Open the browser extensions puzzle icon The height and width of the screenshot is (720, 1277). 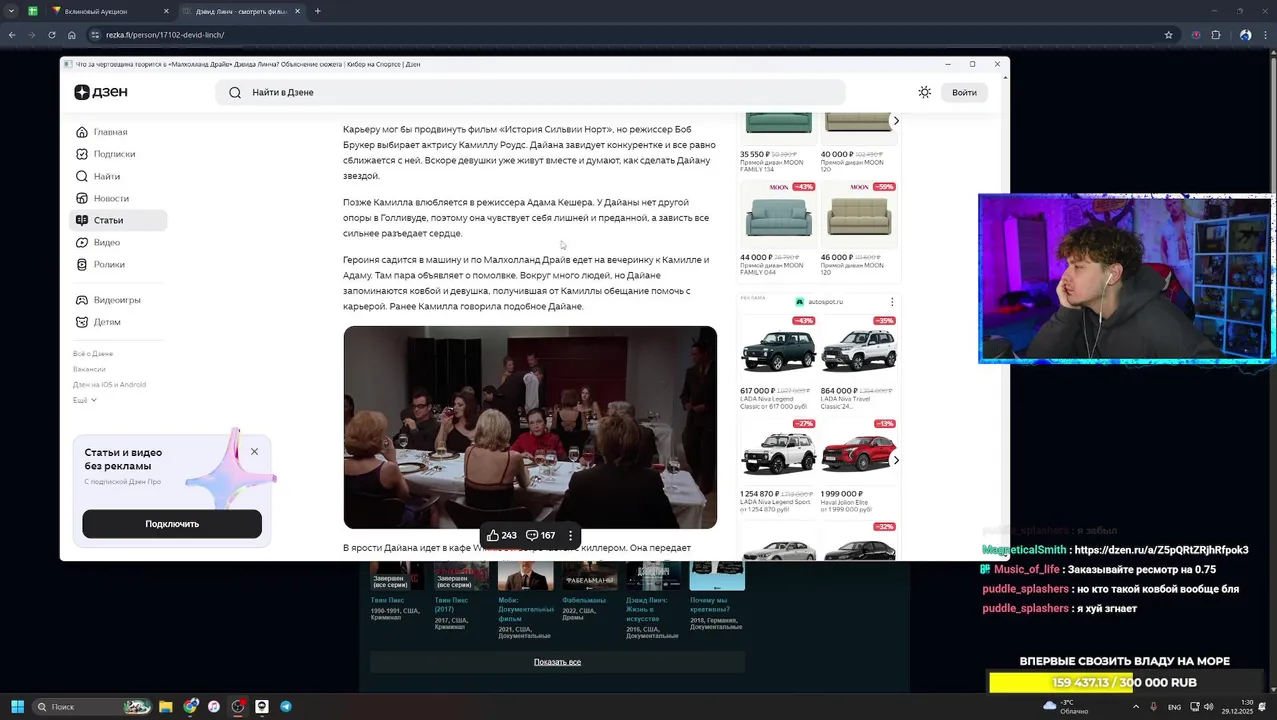tap(1216, 35)
